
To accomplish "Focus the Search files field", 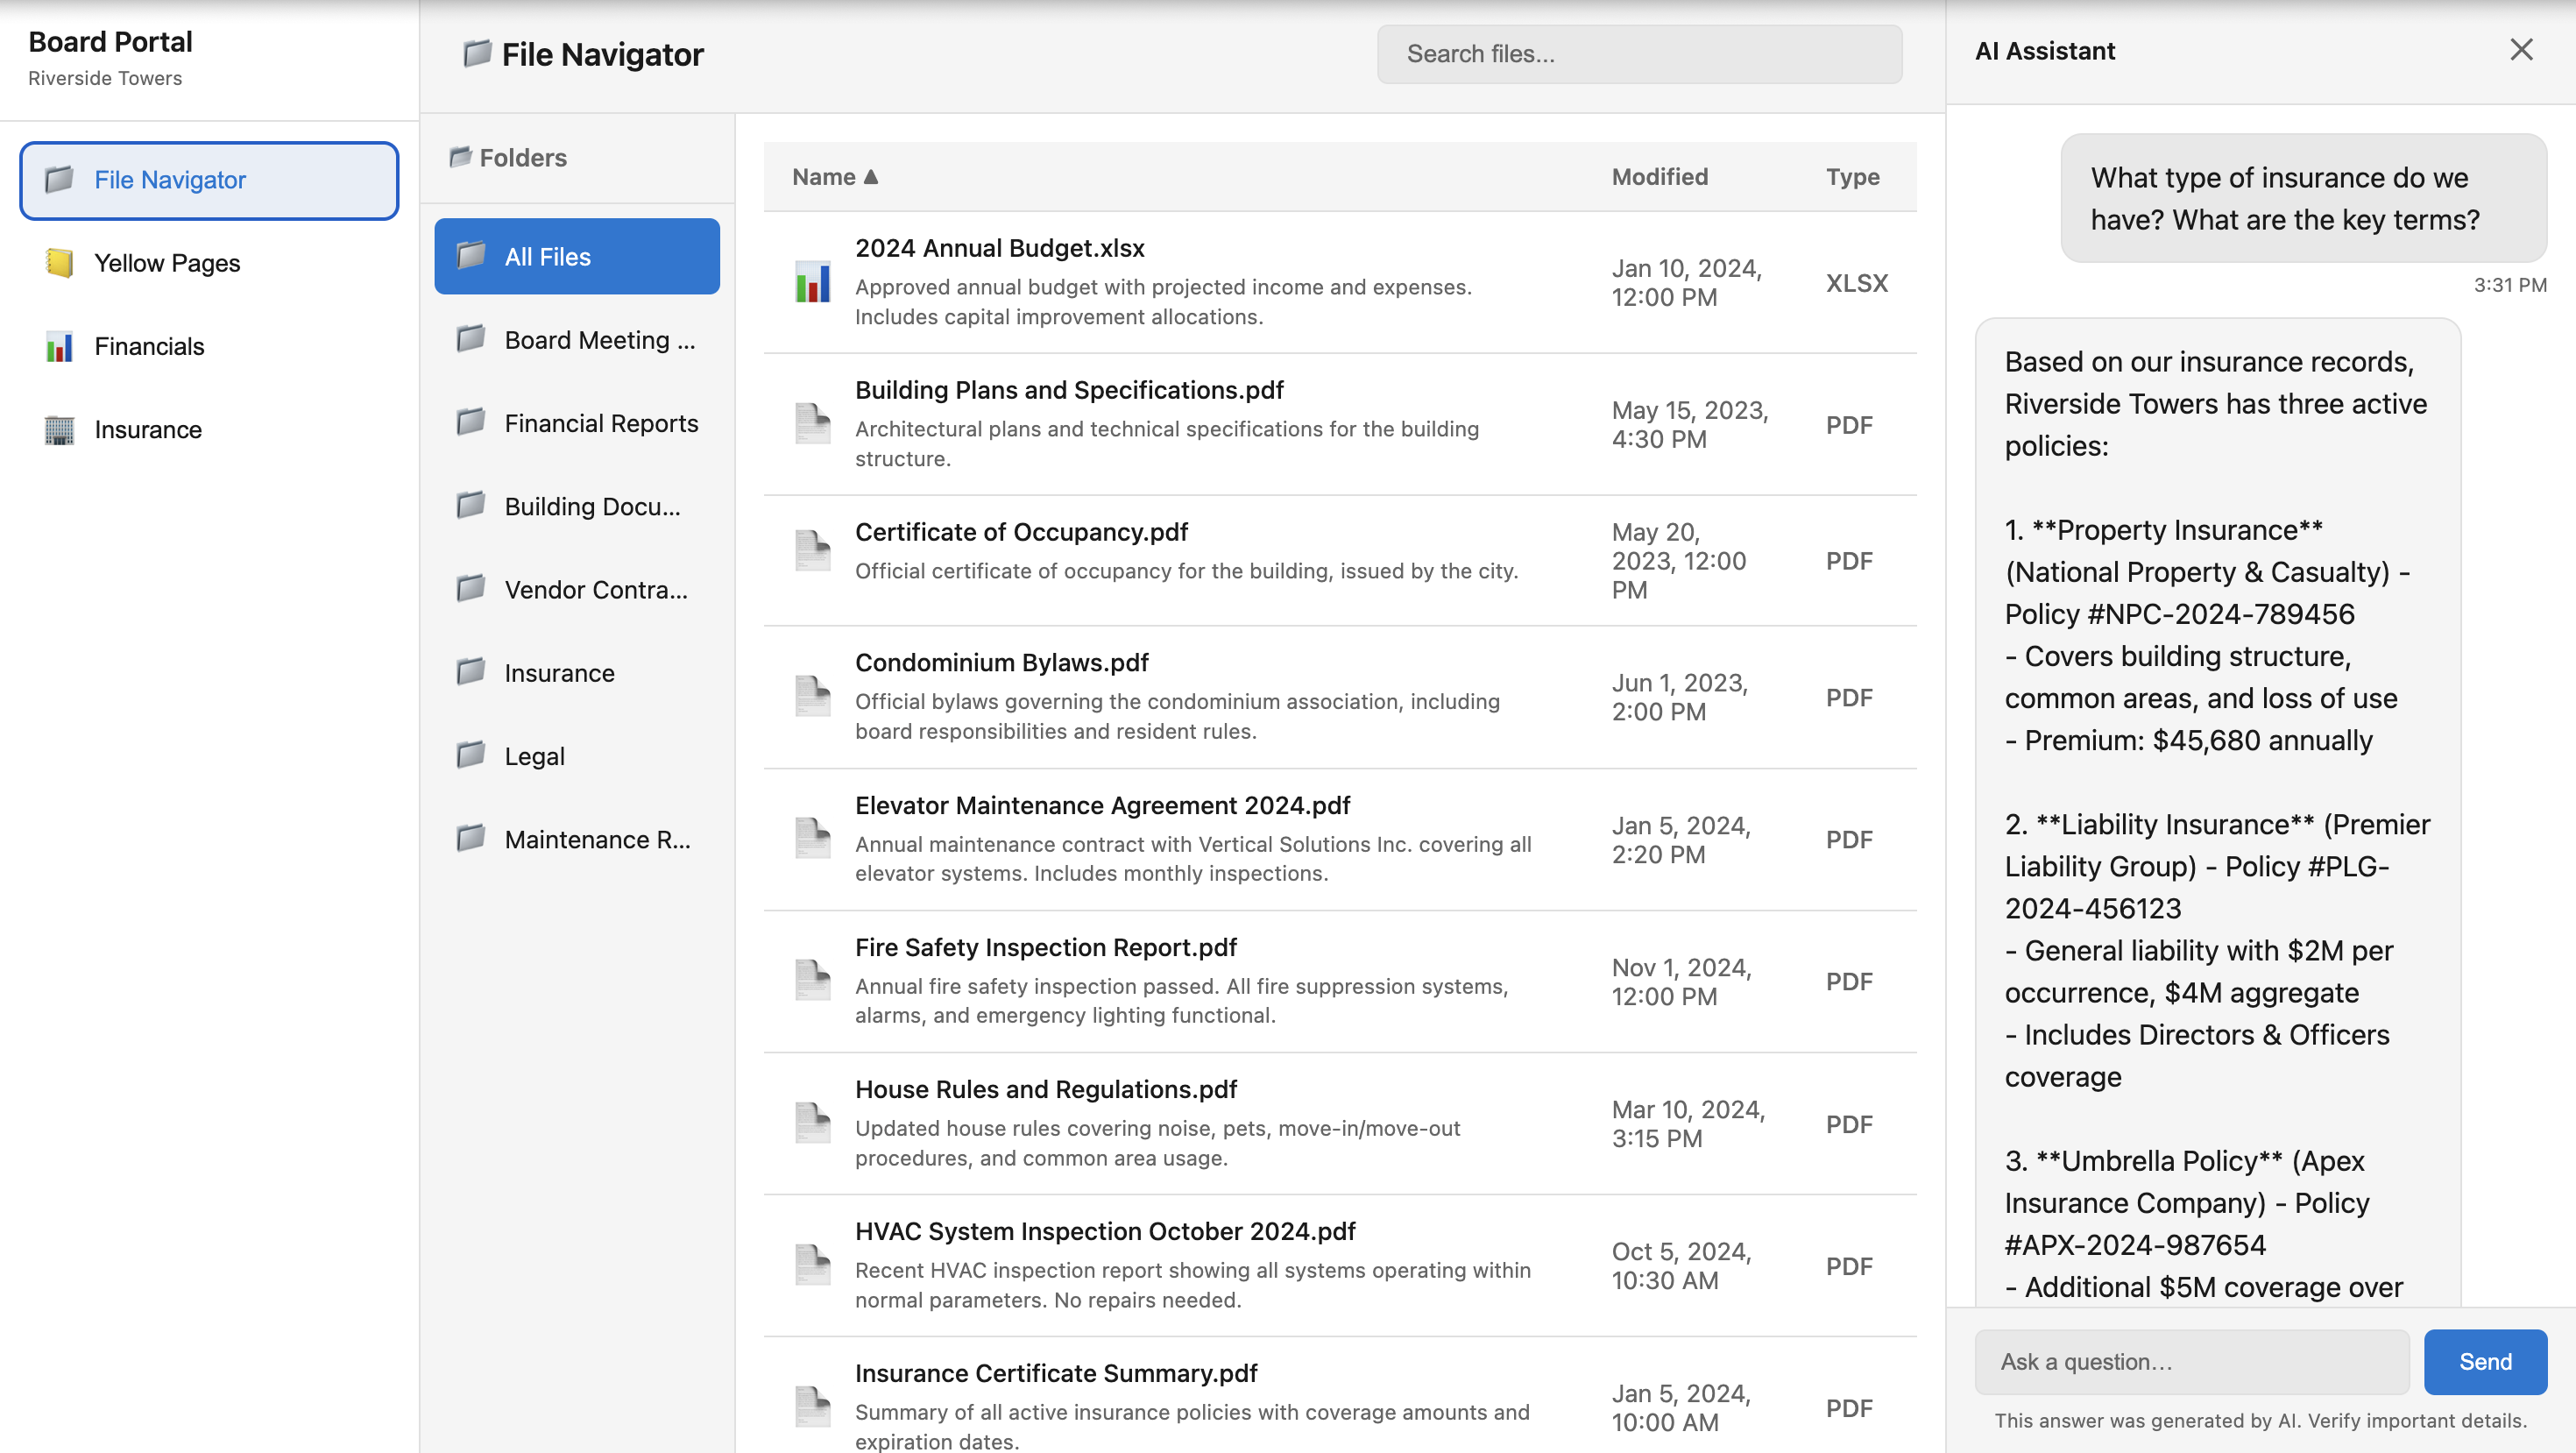I will [x=1639, y=54].
